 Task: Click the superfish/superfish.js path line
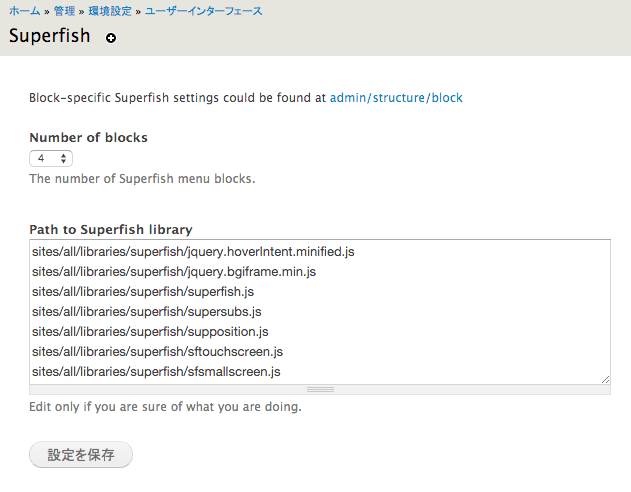(x=143, y=292)
